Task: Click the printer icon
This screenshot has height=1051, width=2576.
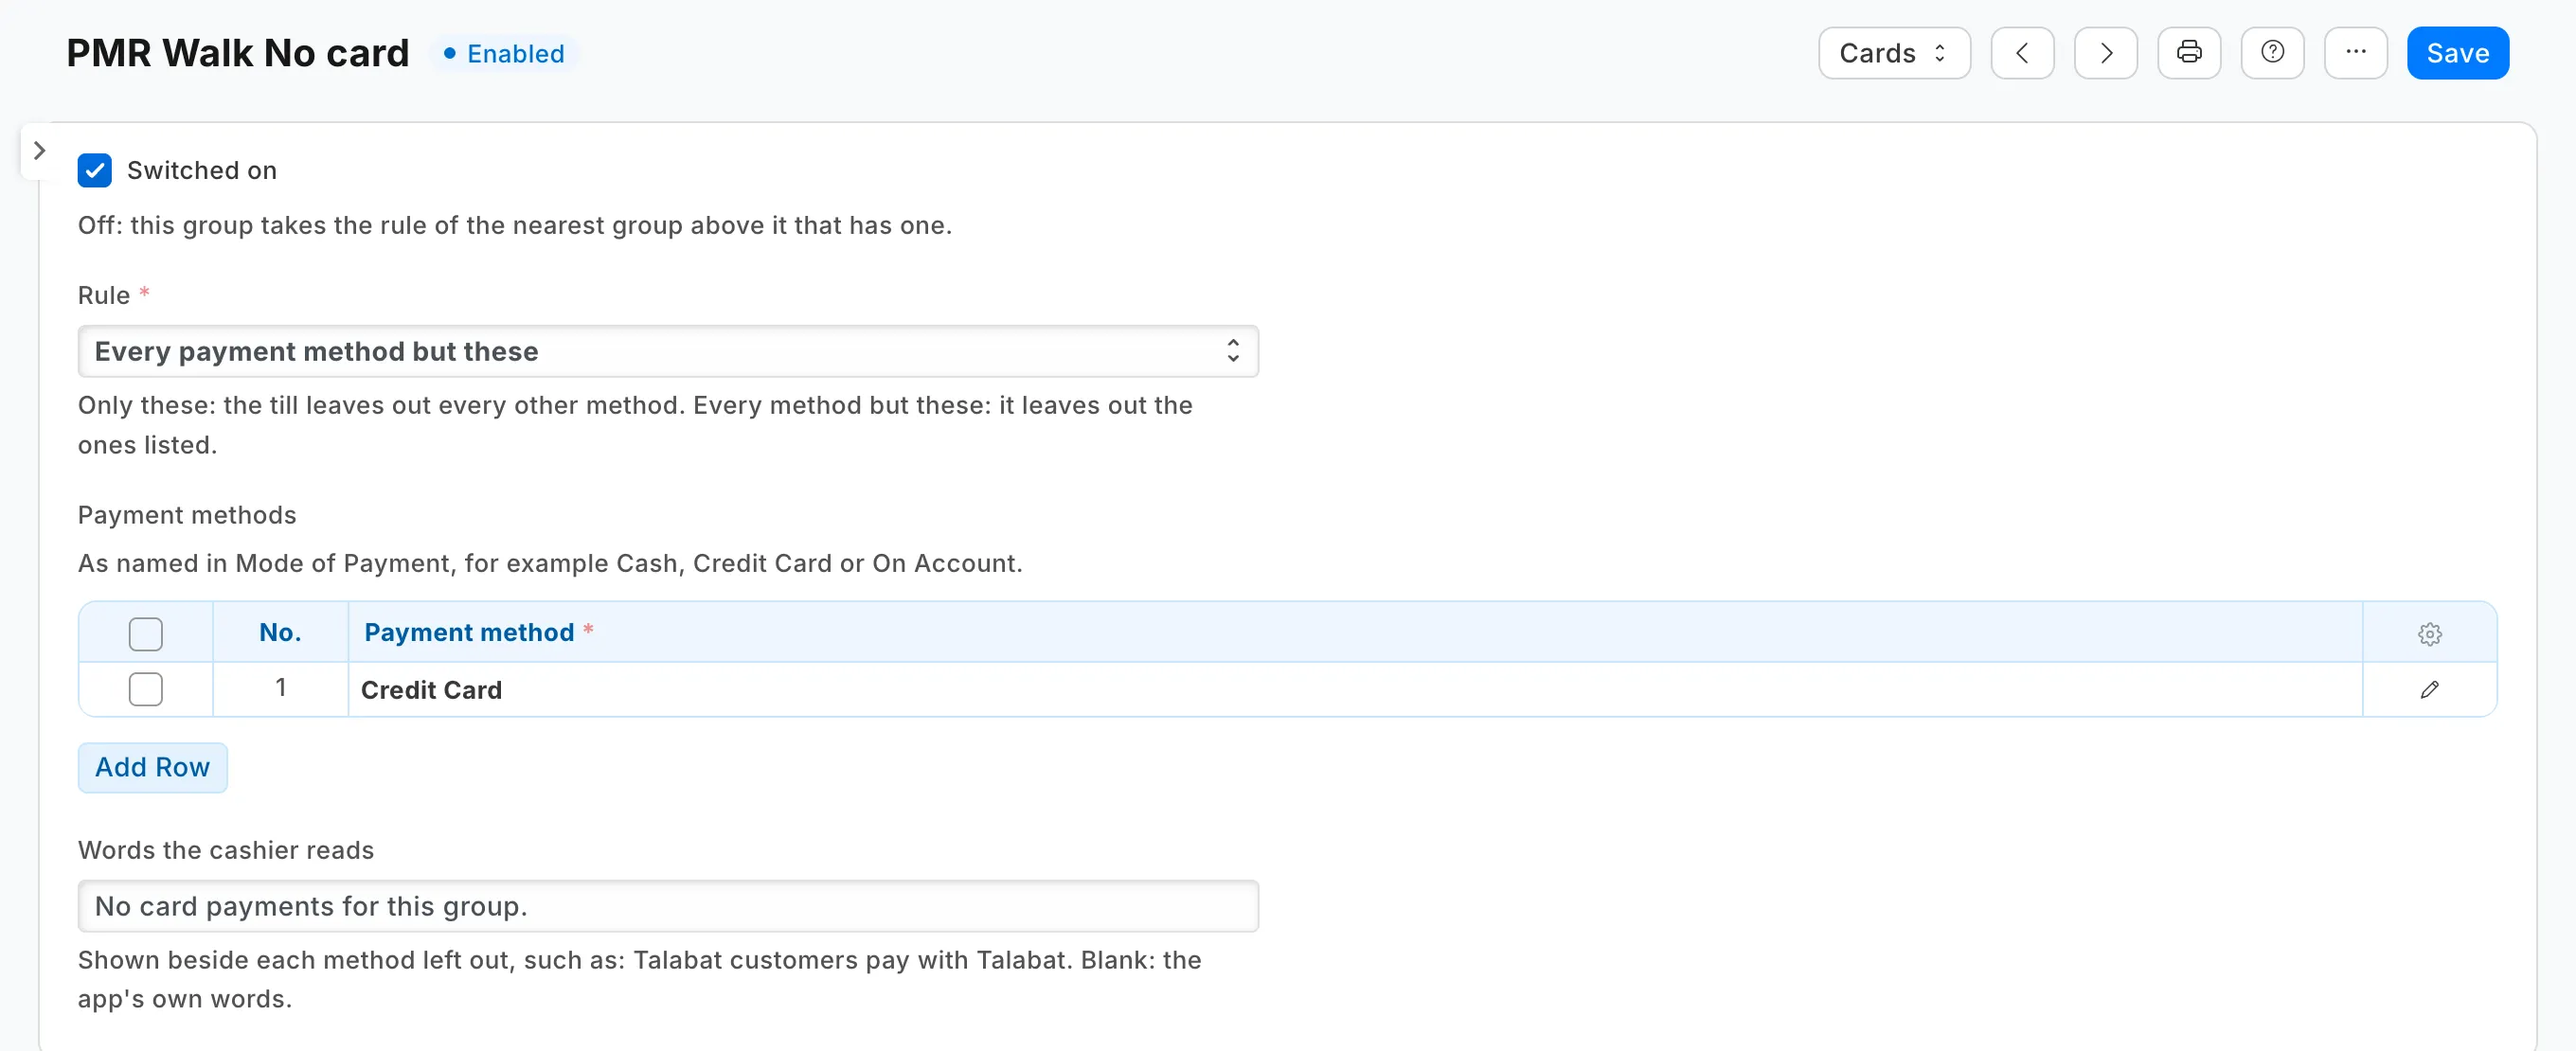Action: pyautogui.click(x=2189, y=53)
